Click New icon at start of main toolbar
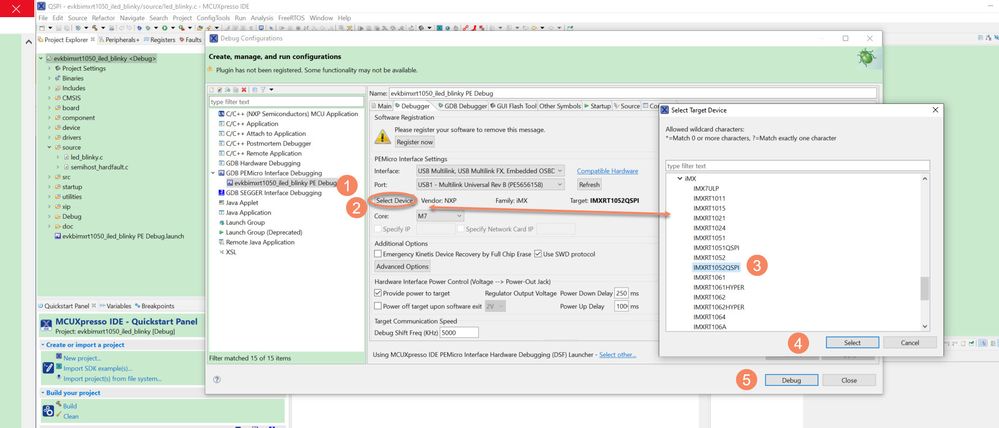This screenshot has height=428, width=999. click(x=42, y=28)
